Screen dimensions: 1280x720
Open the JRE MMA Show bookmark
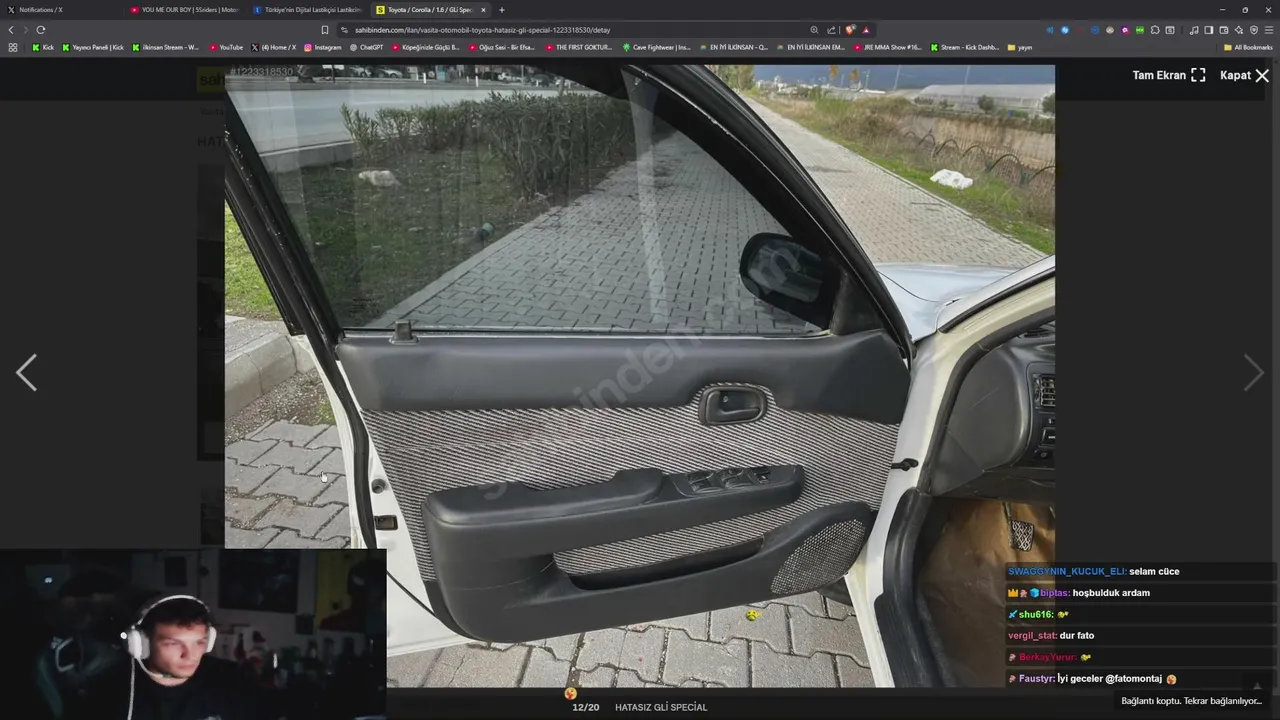click(x=888, y=47)
